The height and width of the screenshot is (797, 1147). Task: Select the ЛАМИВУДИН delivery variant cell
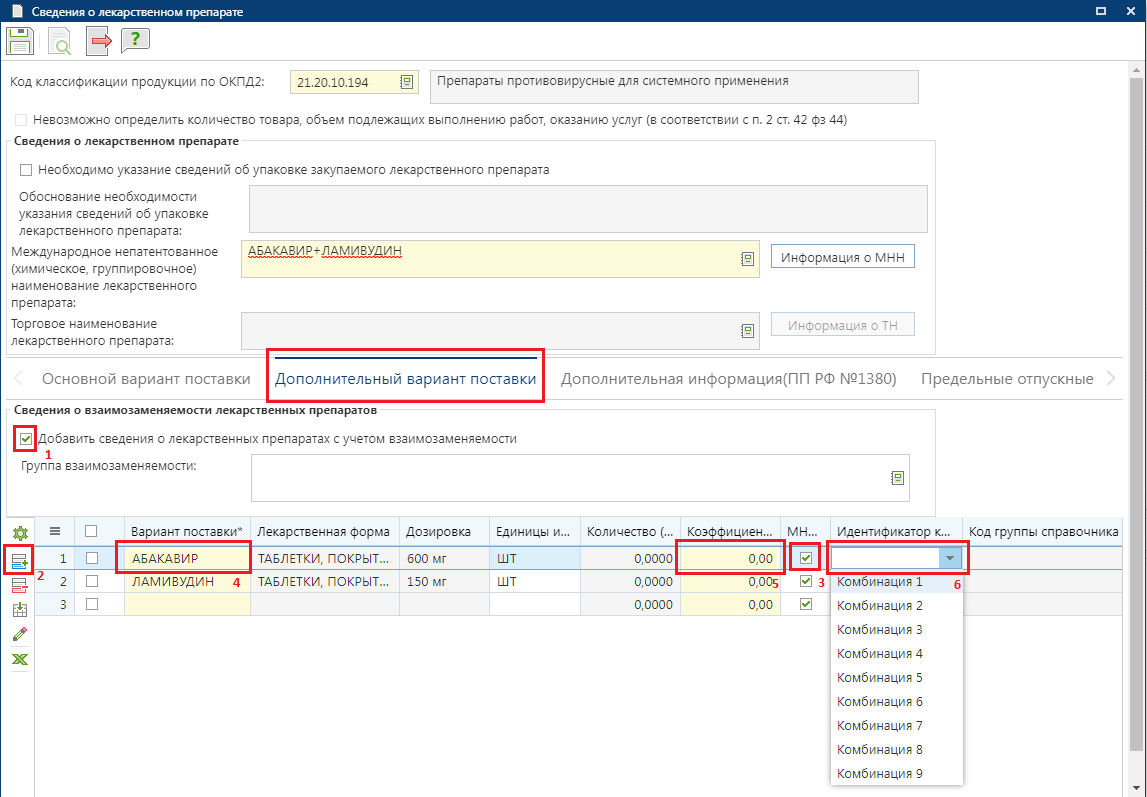pos(187,582)
